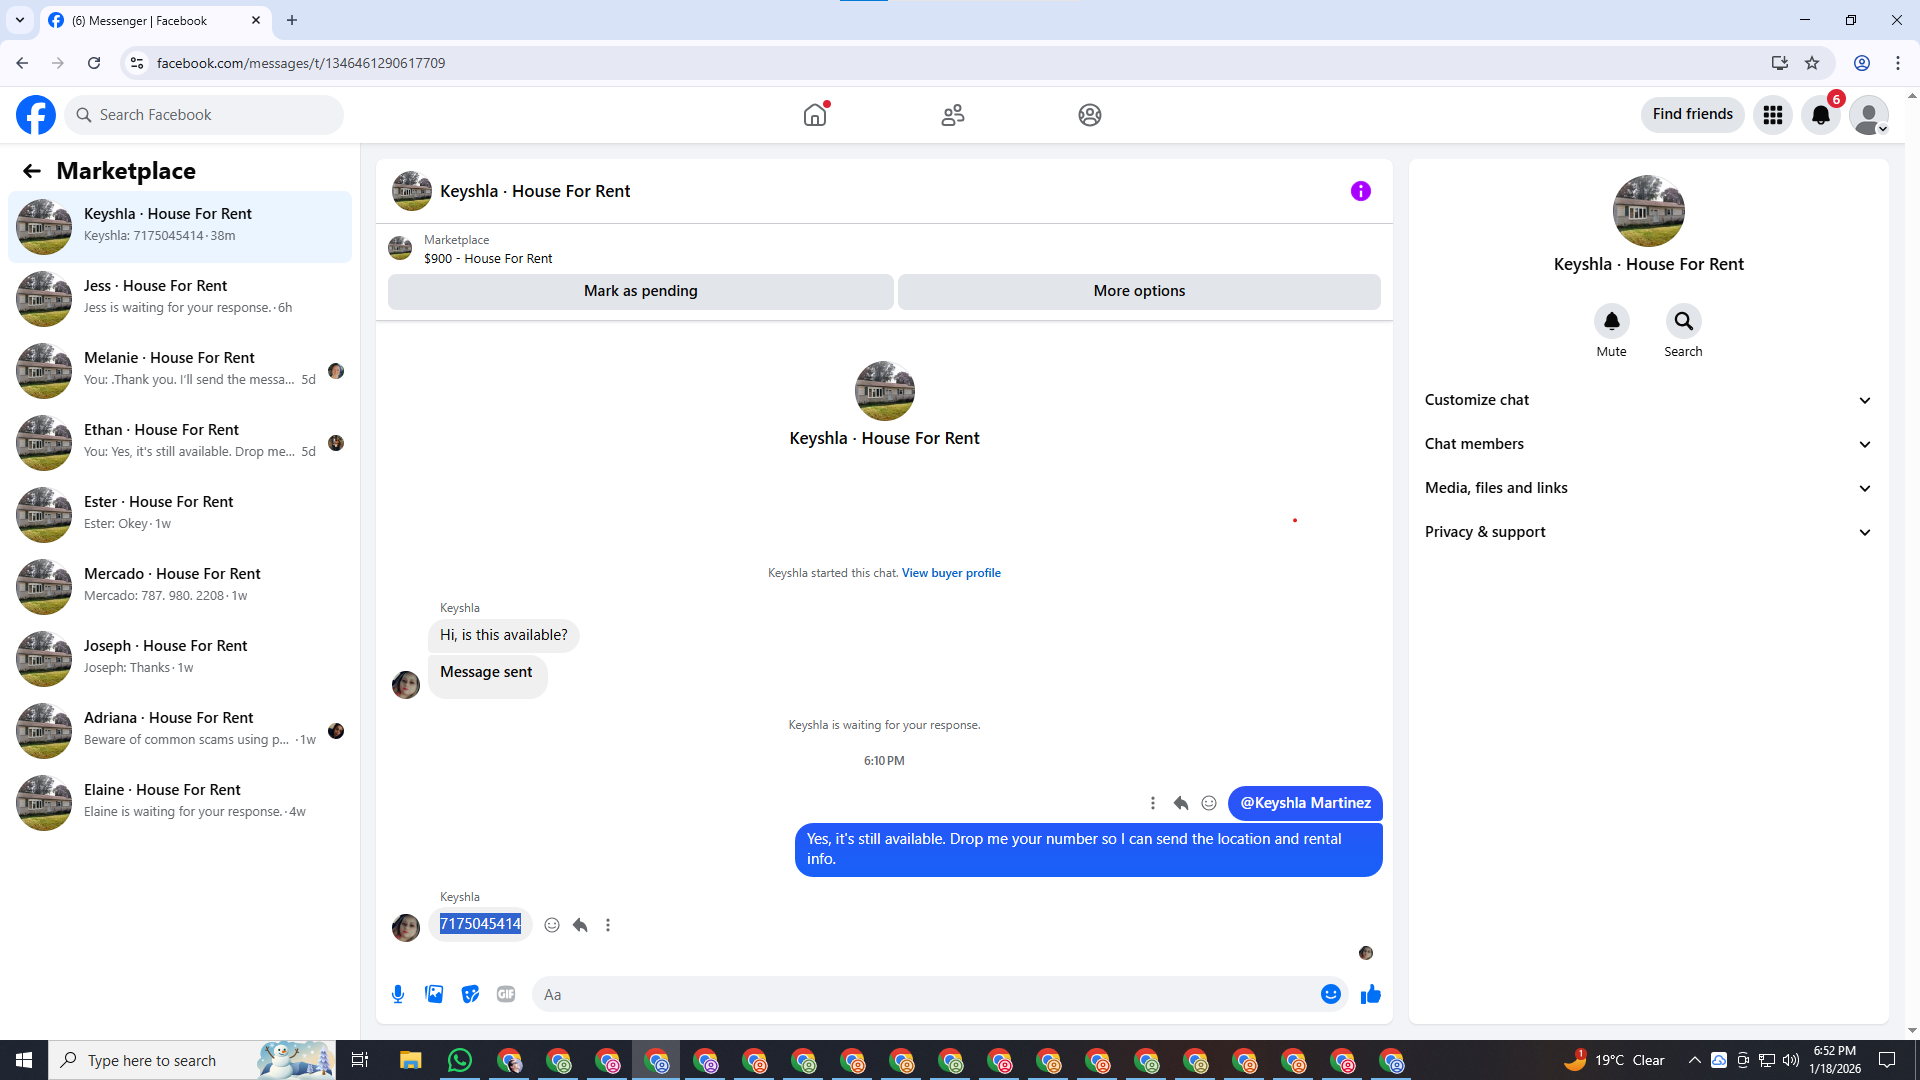Open the sticker picker icon
Image resolution: width=1920 pixels, height=1080 pixels.
click(470, 994)
